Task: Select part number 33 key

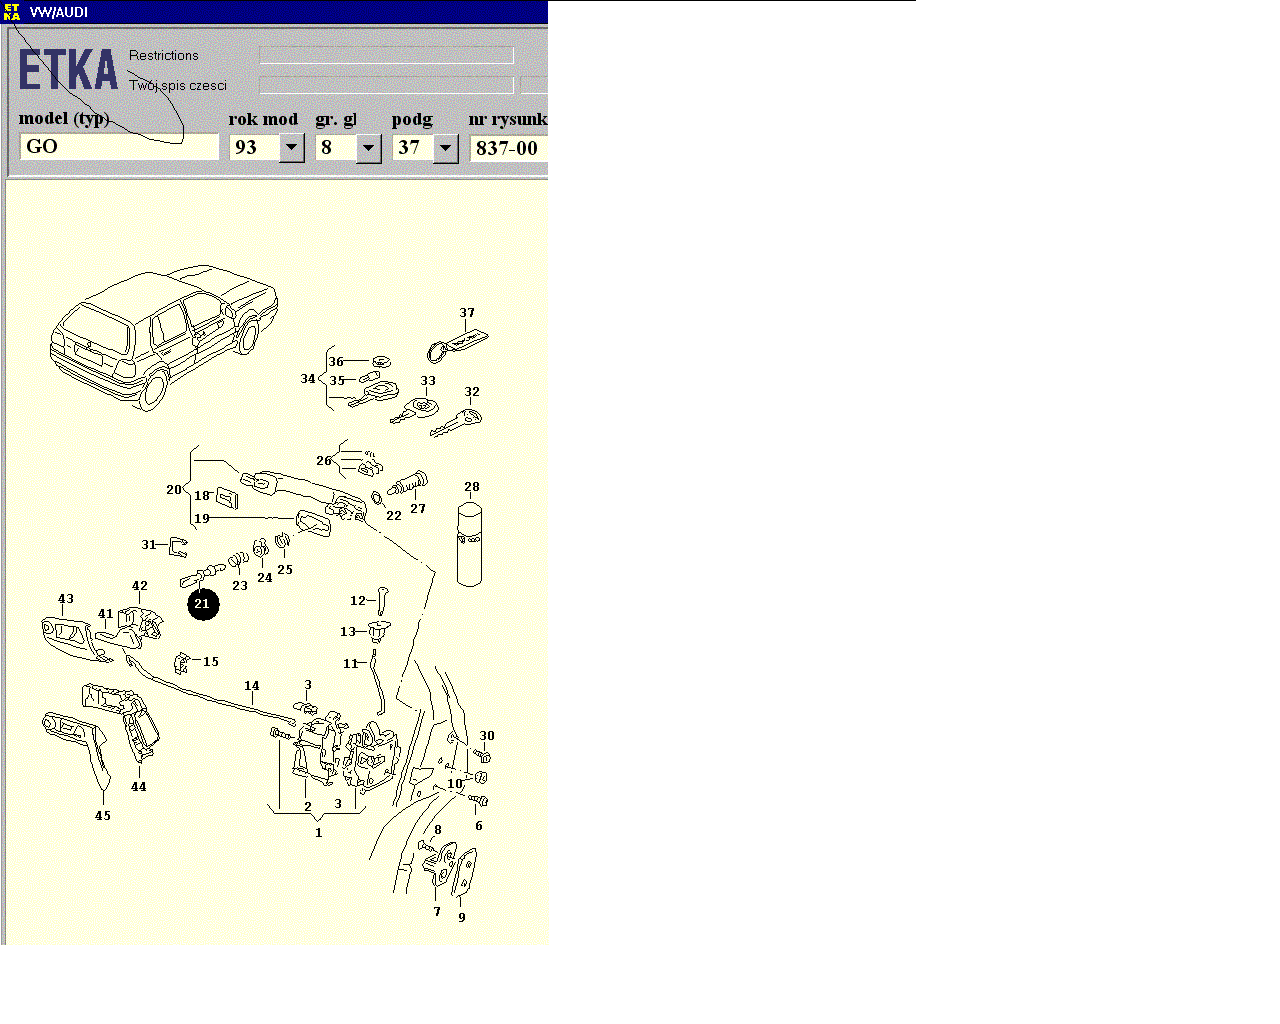Action: (428, 381)
